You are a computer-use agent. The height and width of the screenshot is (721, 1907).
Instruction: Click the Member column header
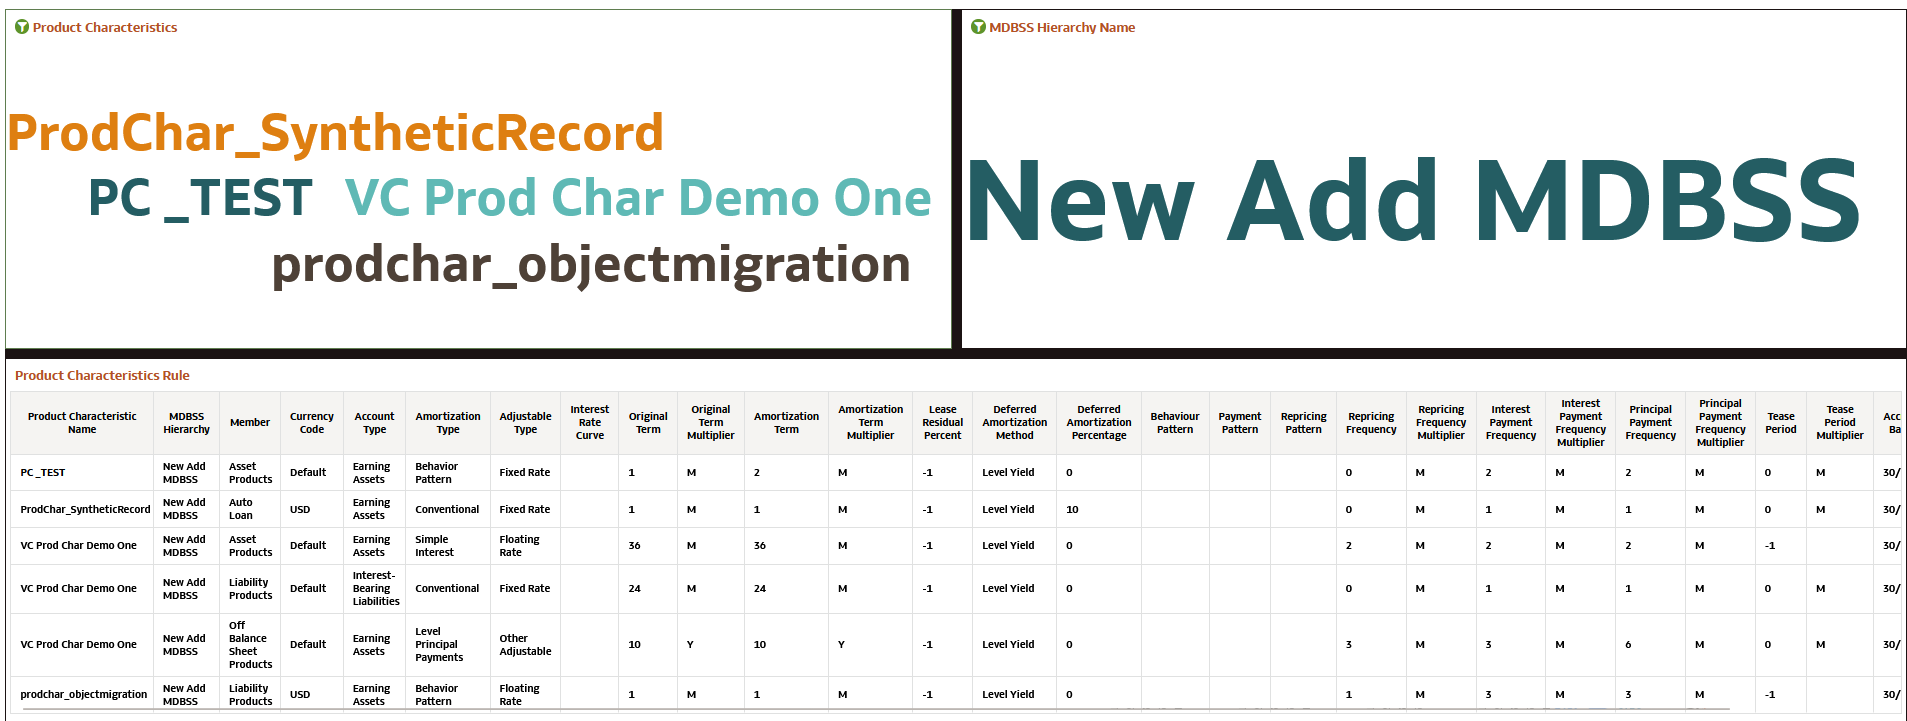pos(250,423)
